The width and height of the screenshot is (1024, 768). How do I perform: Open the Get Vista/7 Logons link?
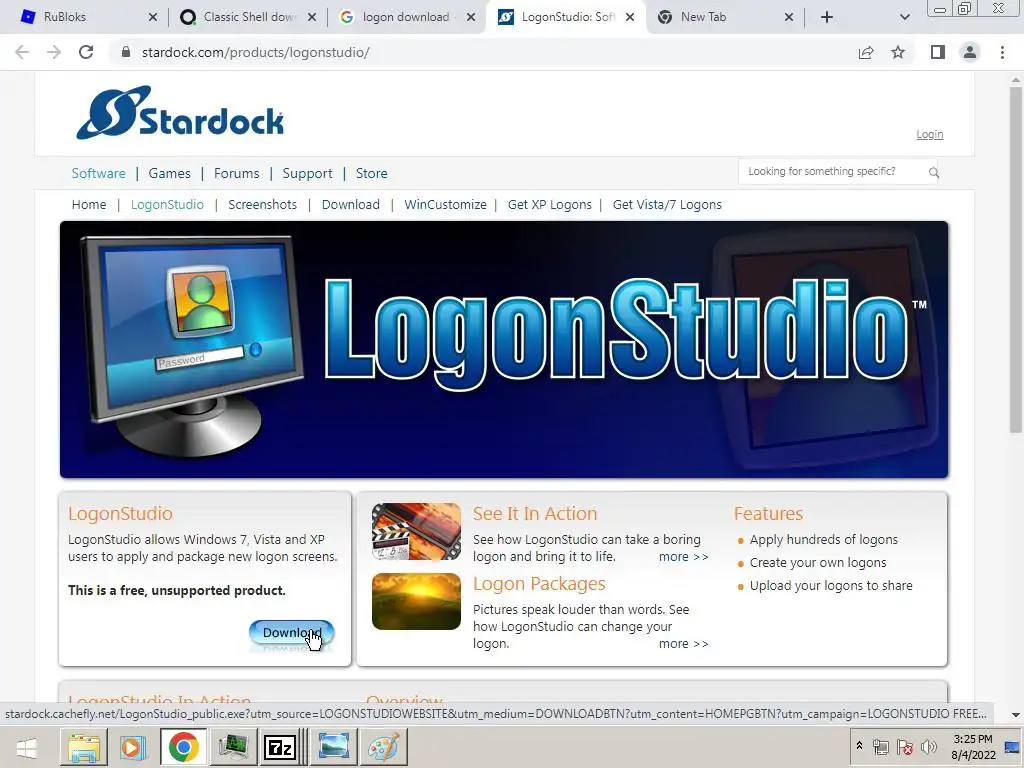tap(667, 204)
